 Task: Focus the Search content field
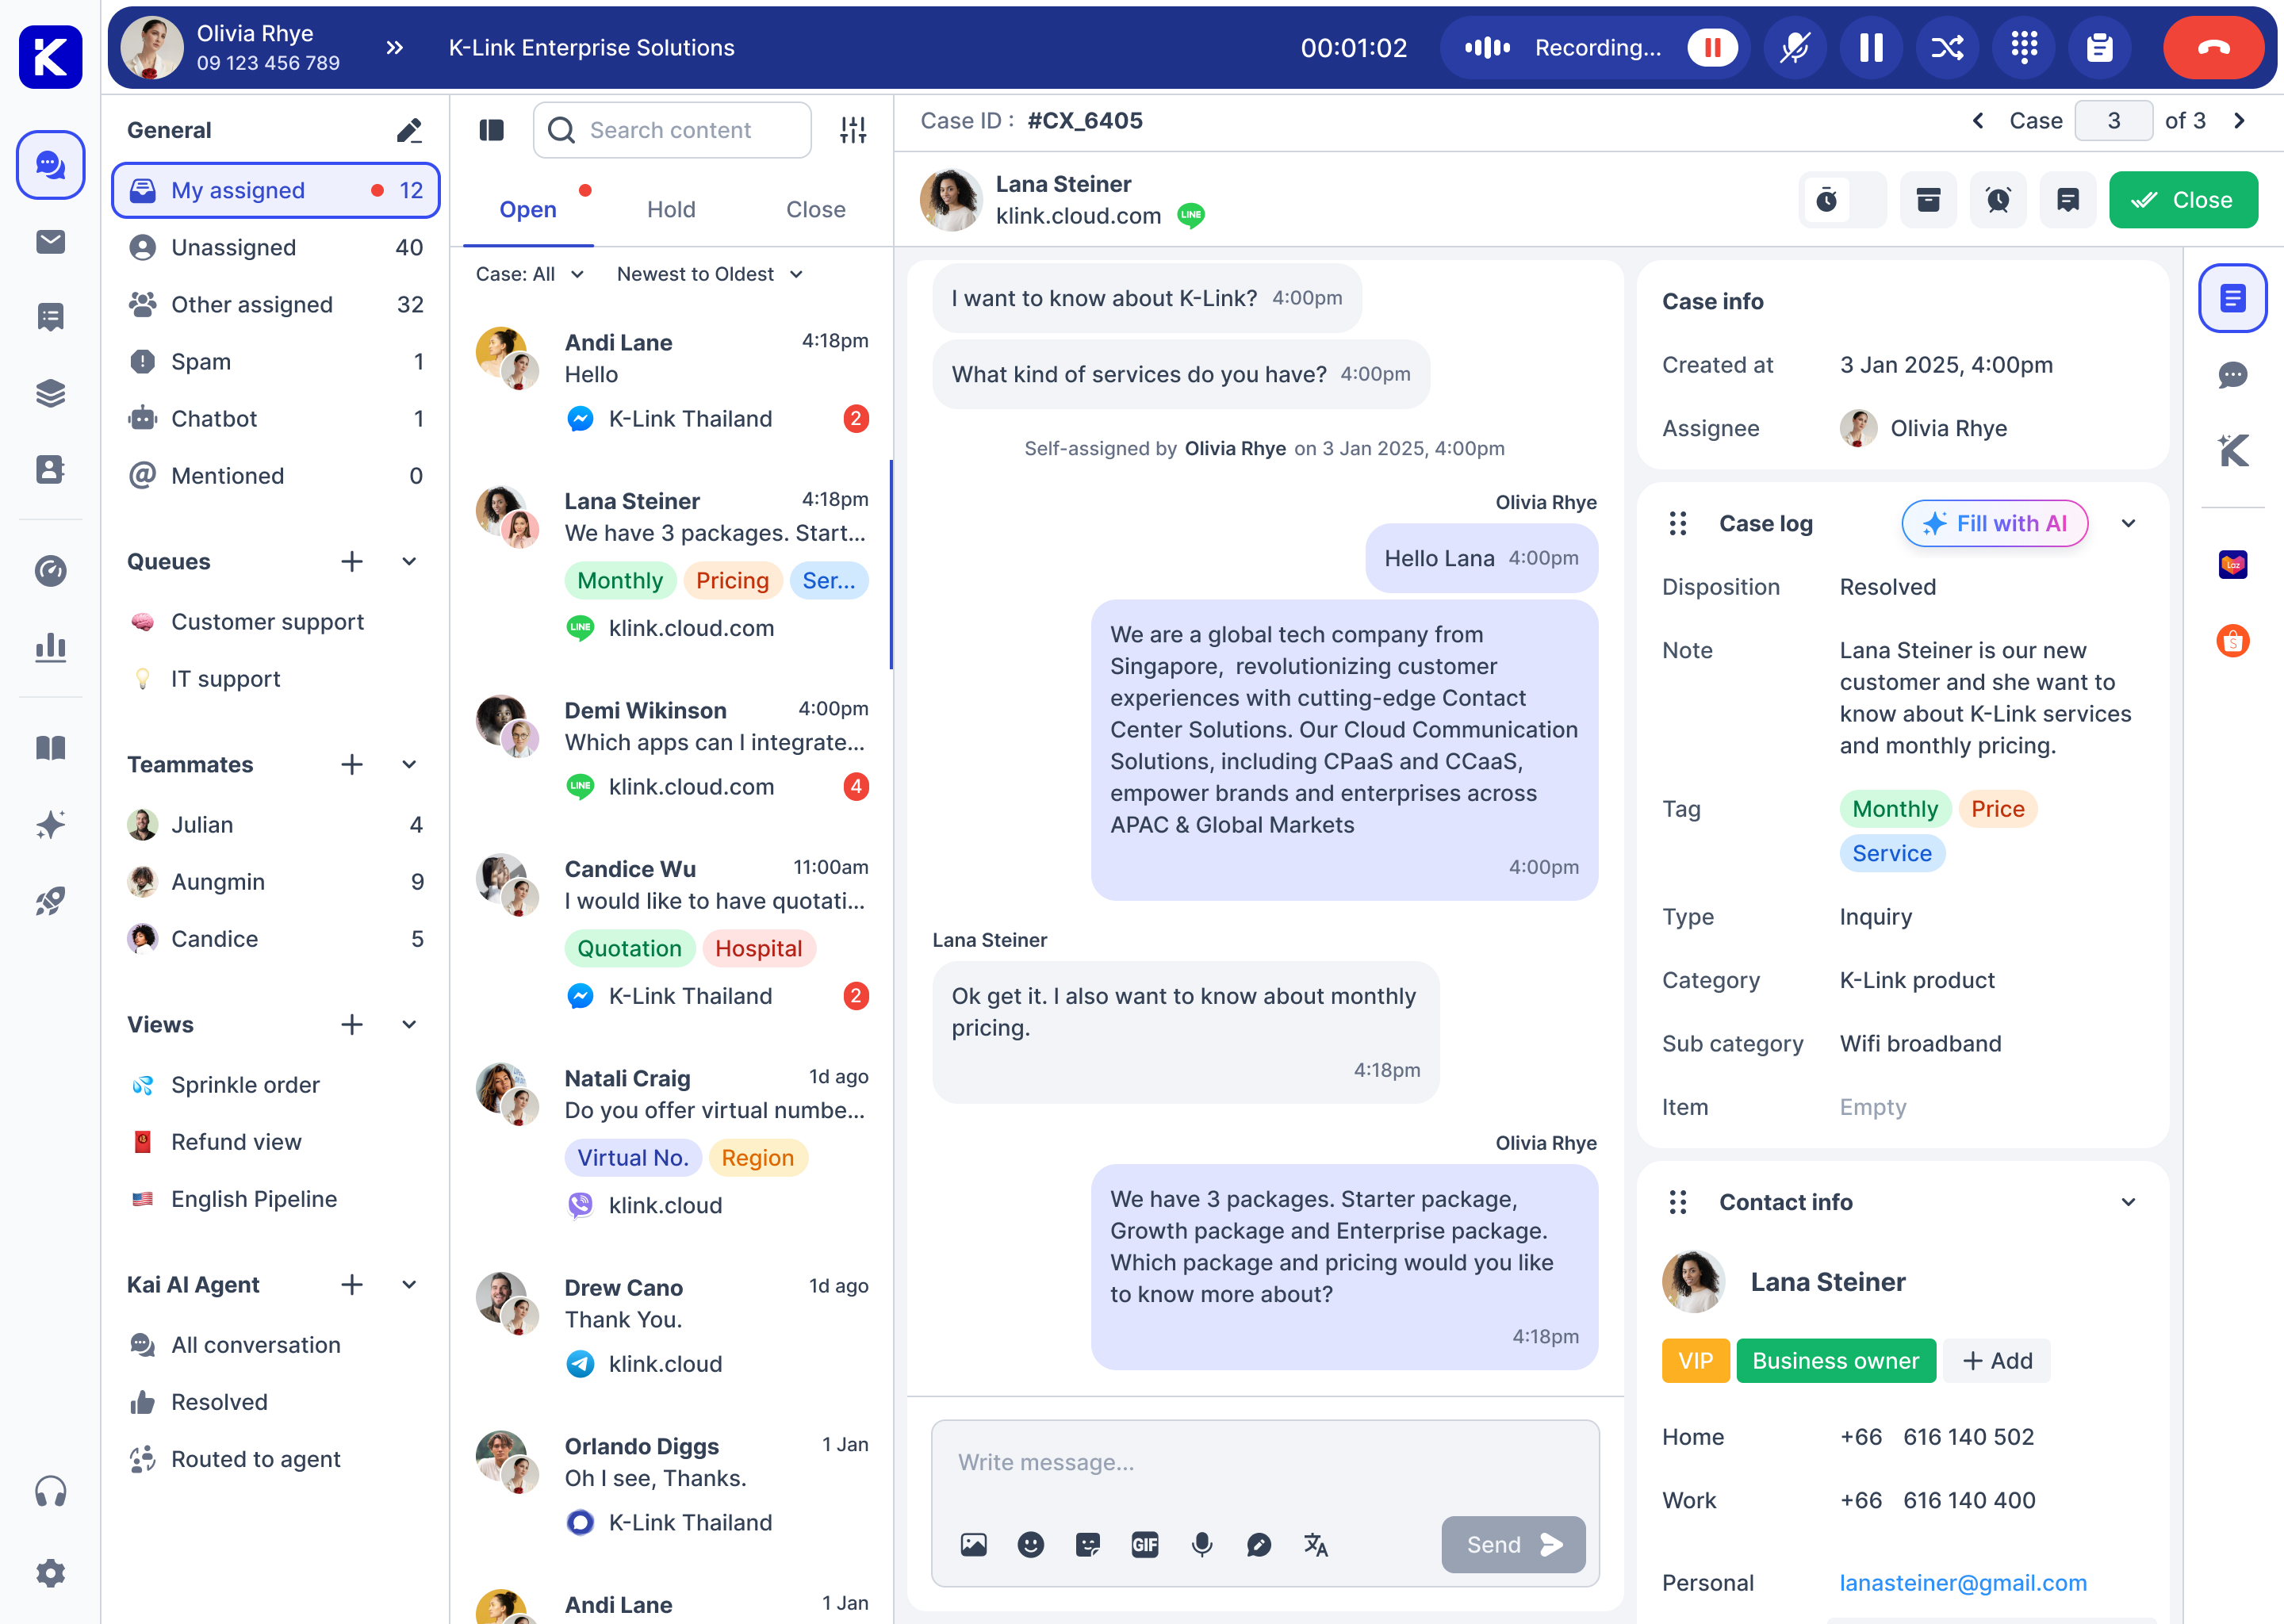click(x=672, y=130)
